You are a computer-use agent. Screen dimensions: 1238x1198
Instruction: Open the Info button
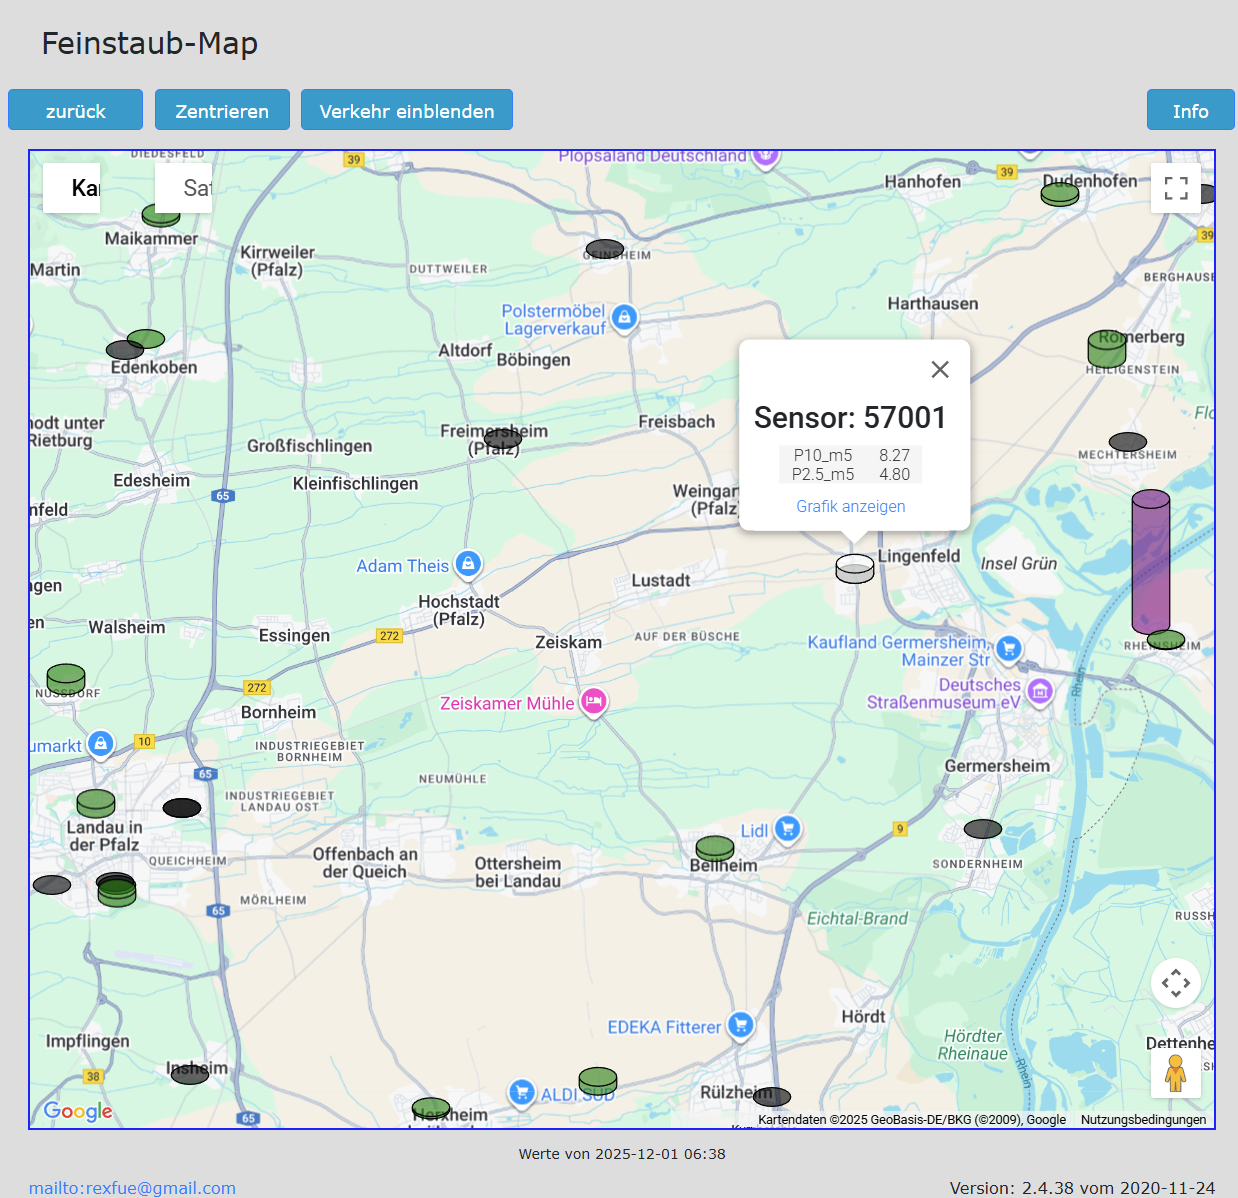point(1190,110)
